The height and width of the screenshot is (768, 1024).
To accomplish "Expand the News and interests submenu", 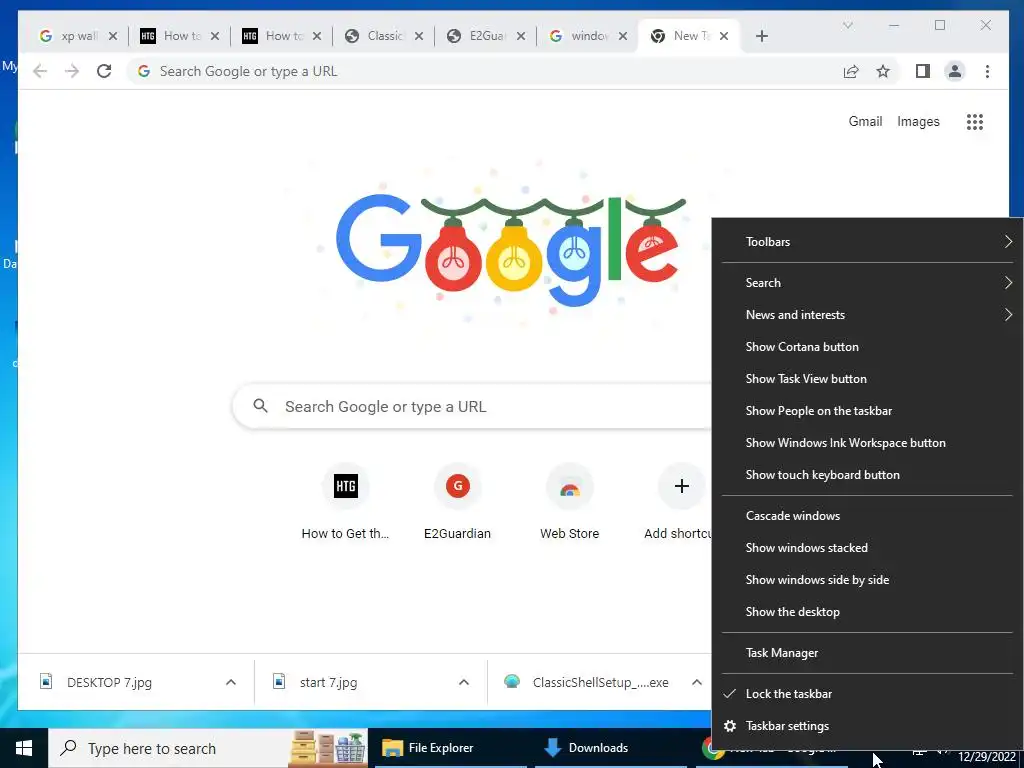I will pos(867,315).
